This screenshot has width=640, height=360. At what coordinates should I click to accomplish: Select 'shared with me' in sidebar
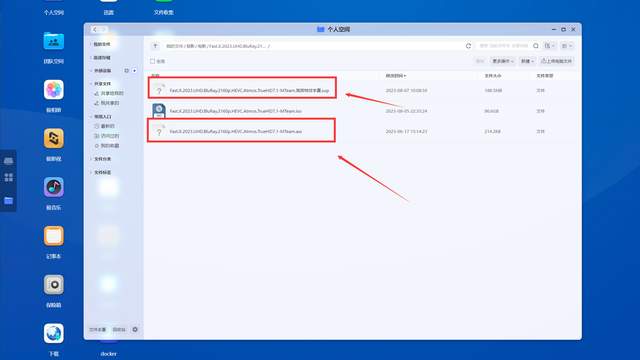tap(109, 93)
